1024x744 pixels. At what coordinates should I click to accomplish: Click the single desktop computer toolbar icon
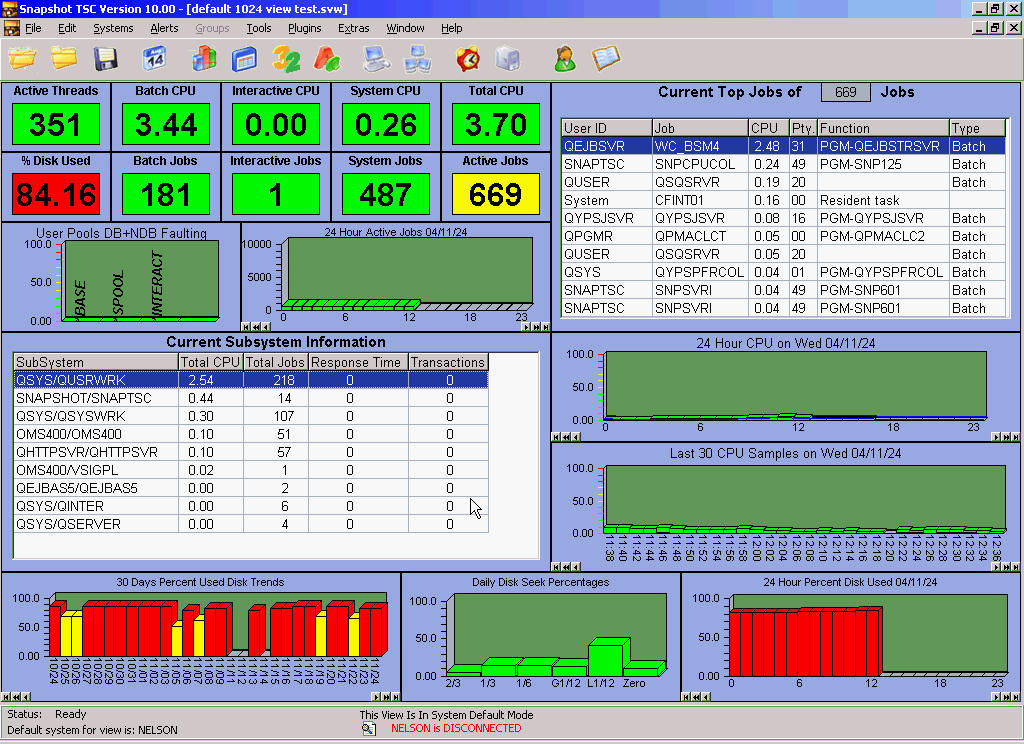(x=376, y=59)
